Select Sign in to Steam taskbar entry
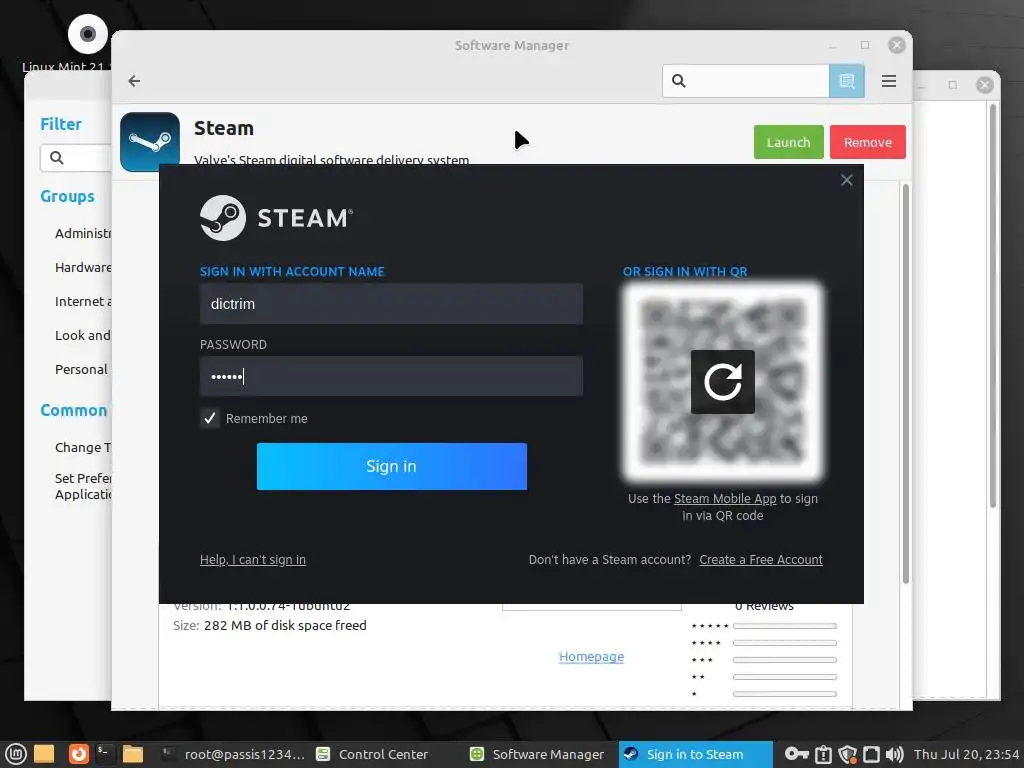Screen dimensions: 1024x768 pyautogui.click(x=696, y=754)
